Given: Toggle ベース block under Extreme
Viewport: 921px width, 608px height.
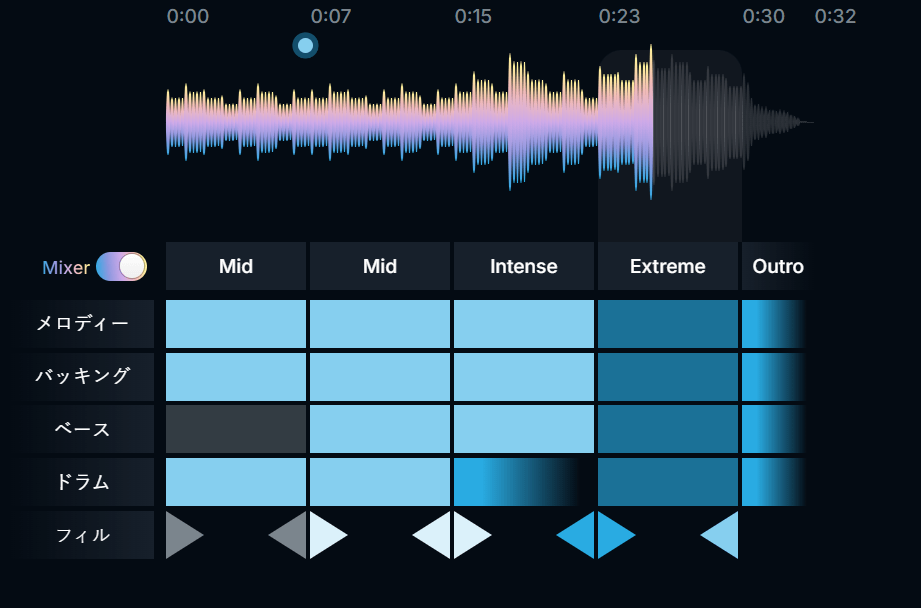Looking at the screenshot, I should pyautogui.click(x=668, y=429).
